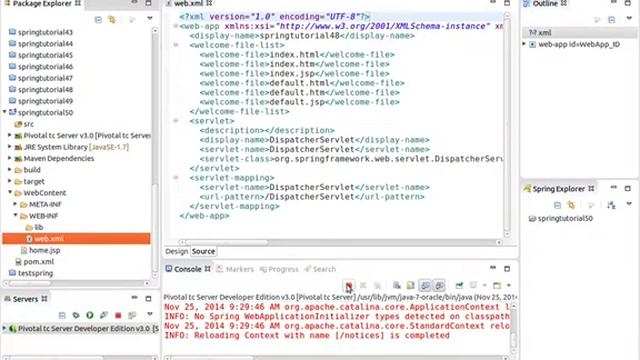This screenshot has height=360, width=640.
Task: Select the web.xml editor tab
Action: [189, 4]
